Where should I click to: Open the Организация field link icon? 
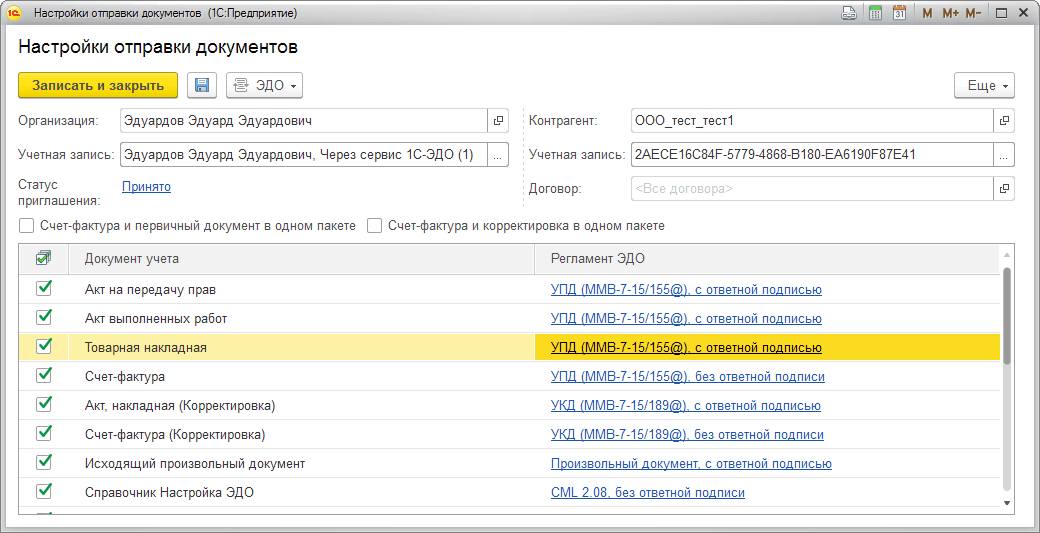click(x=498, y=121)
